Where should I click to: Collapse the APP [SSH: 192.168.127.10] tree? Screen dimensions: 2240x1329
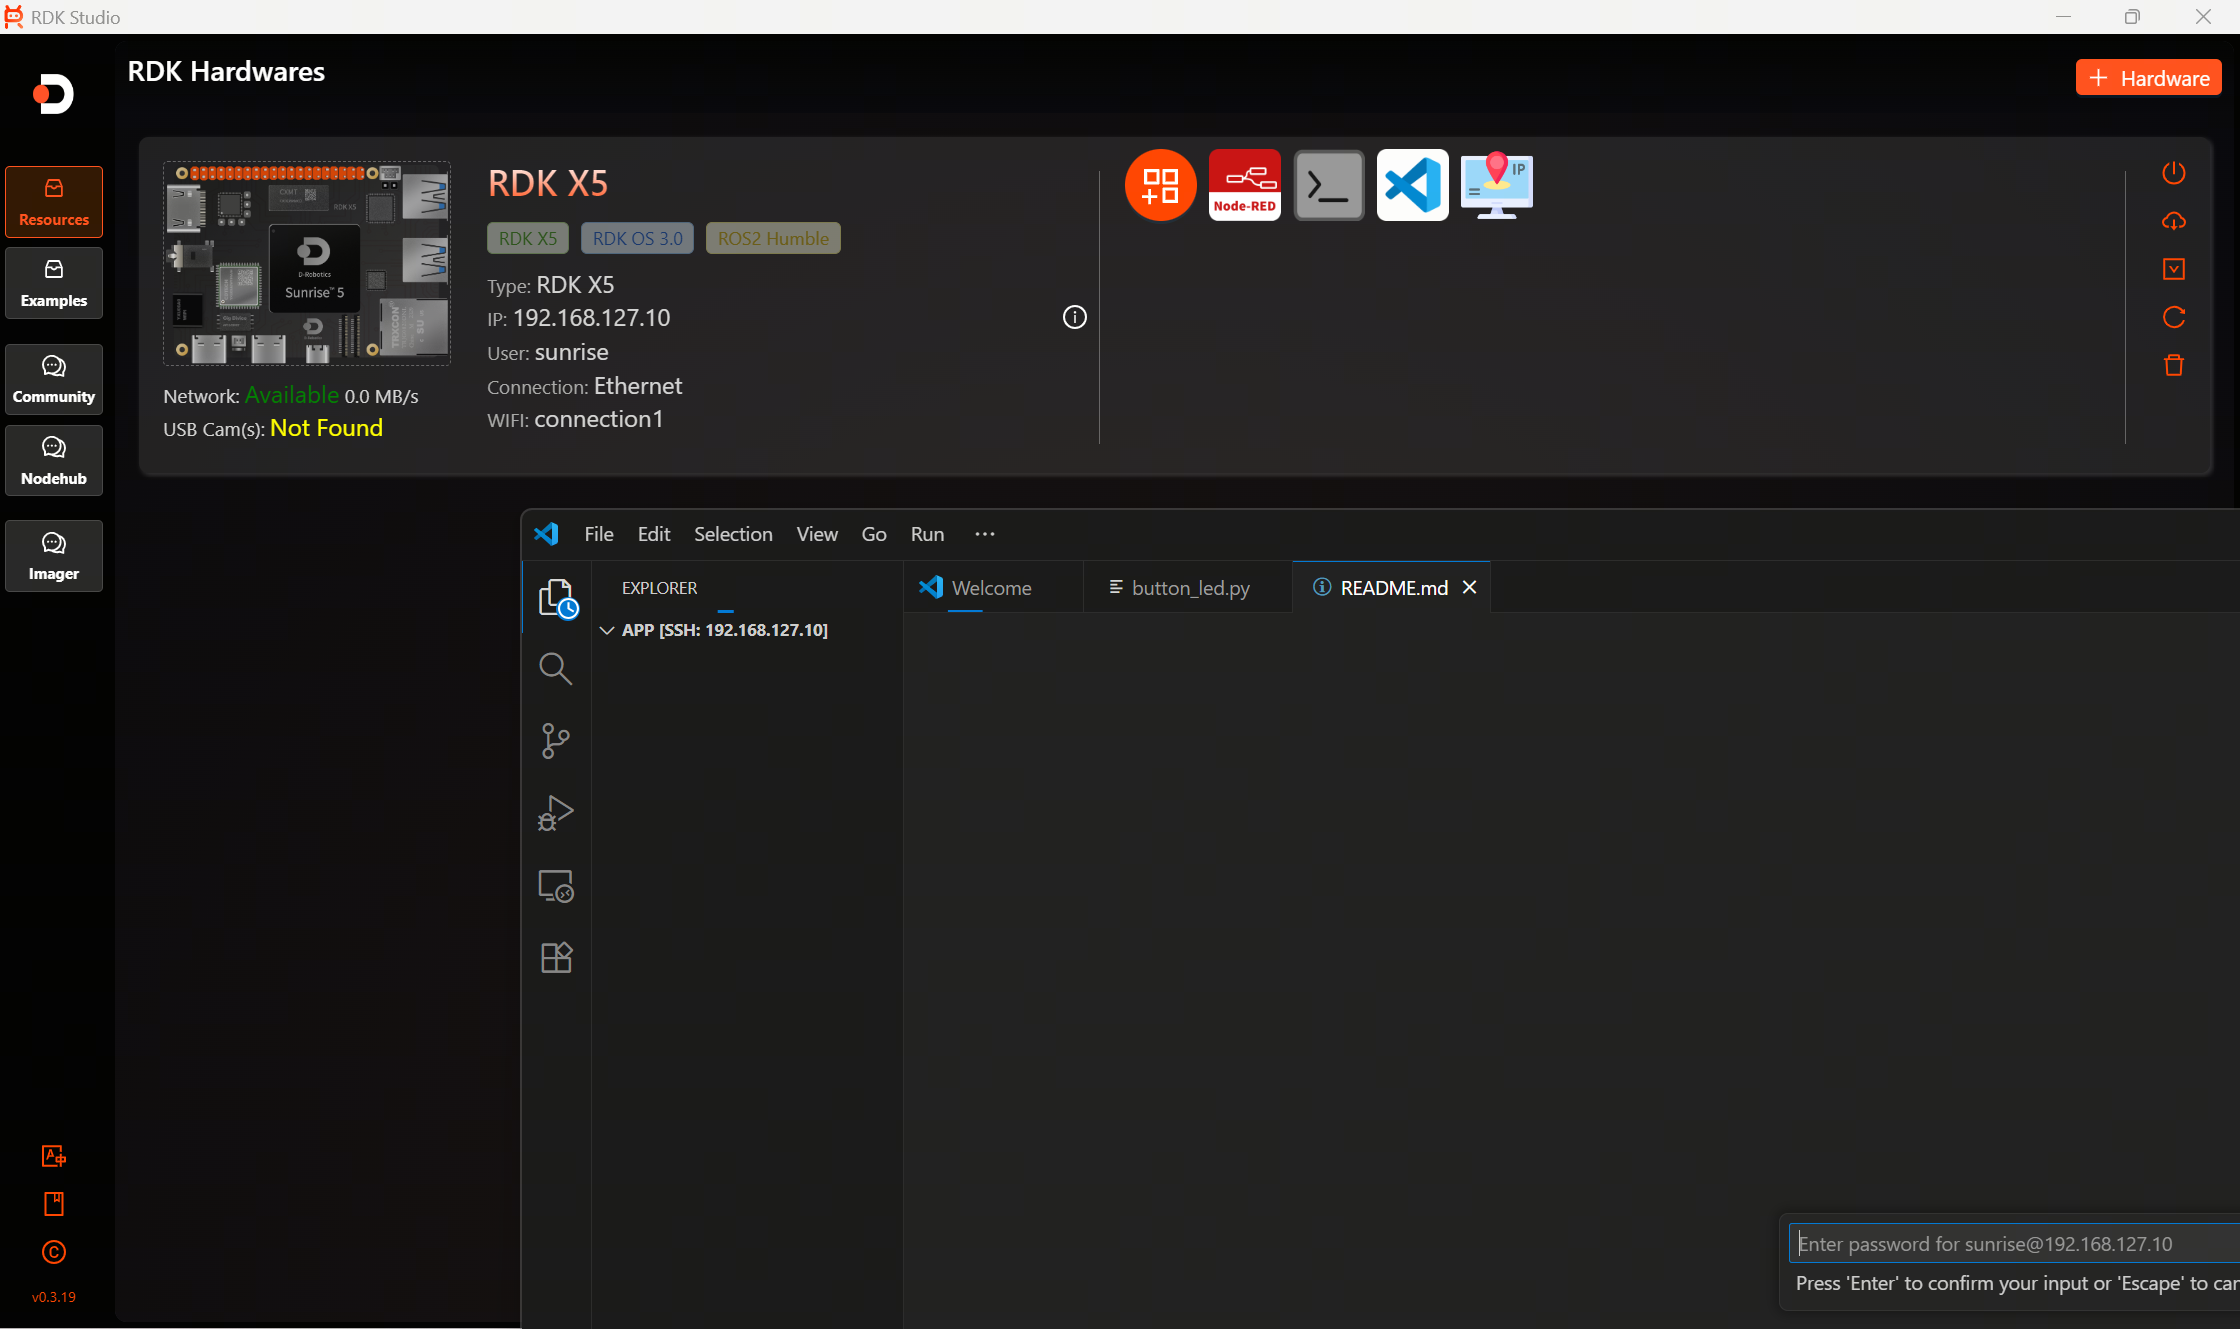607,630
